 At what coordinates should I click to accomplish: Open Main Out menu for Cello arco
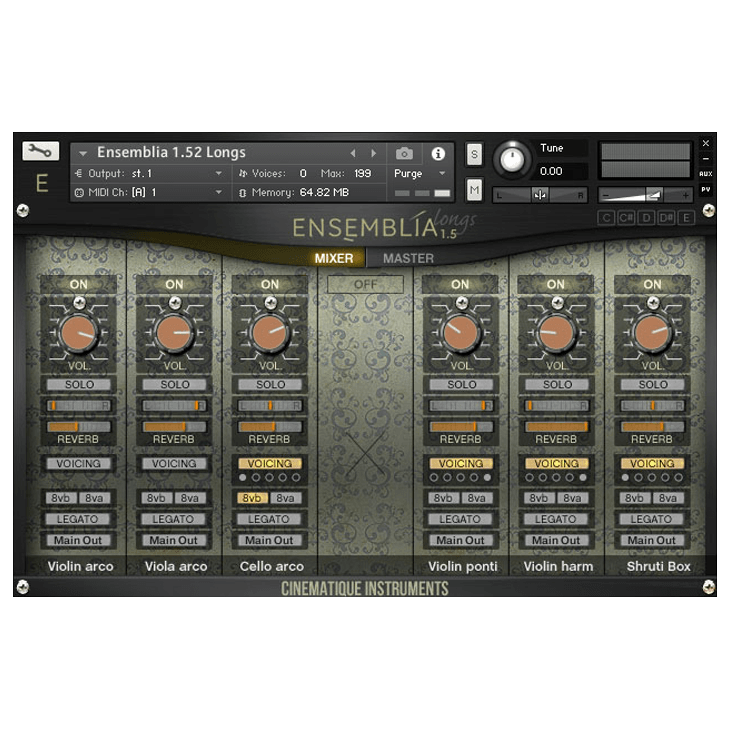(270, 541)
